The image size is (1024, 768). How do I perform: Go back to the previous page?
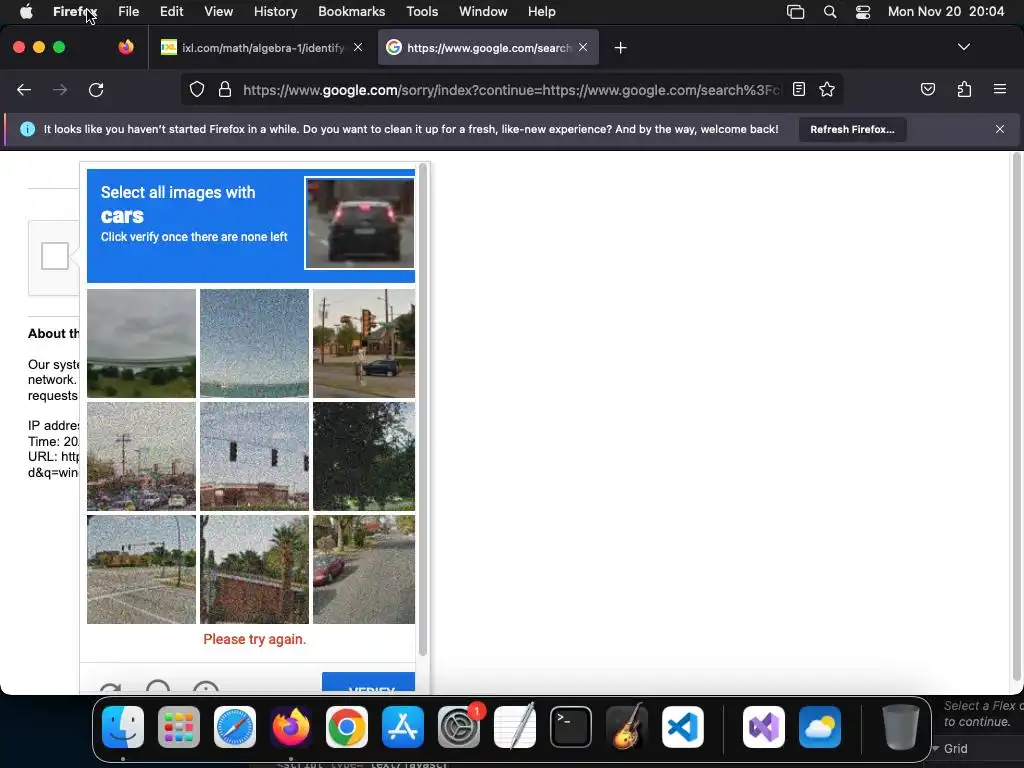click(x=24, y=89)
